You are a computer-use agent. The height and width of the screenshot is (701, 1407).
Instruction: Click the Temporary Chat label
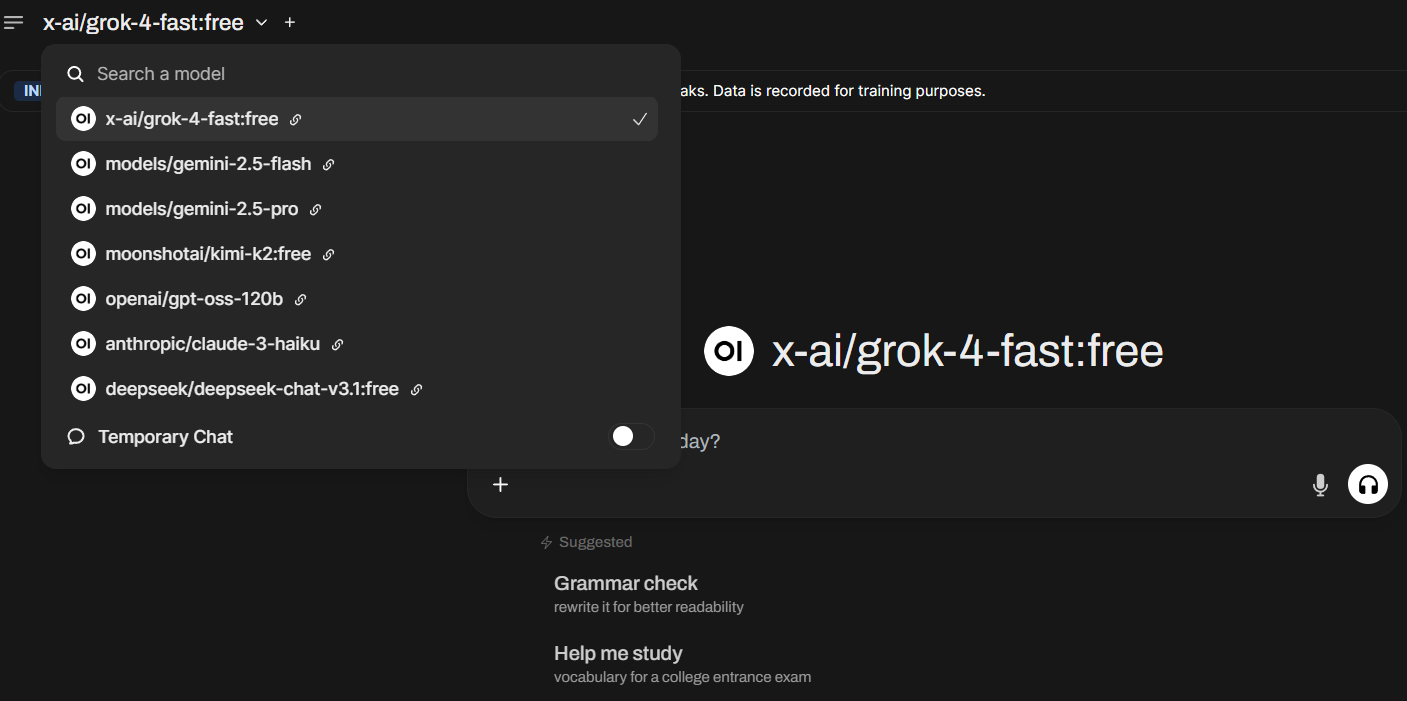tap(165, 437)
